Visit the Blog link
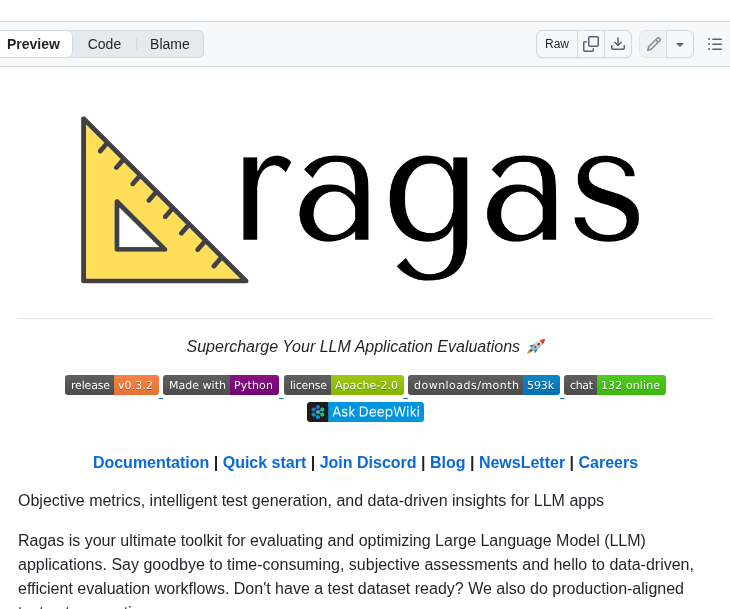 [x=447, y=462]
